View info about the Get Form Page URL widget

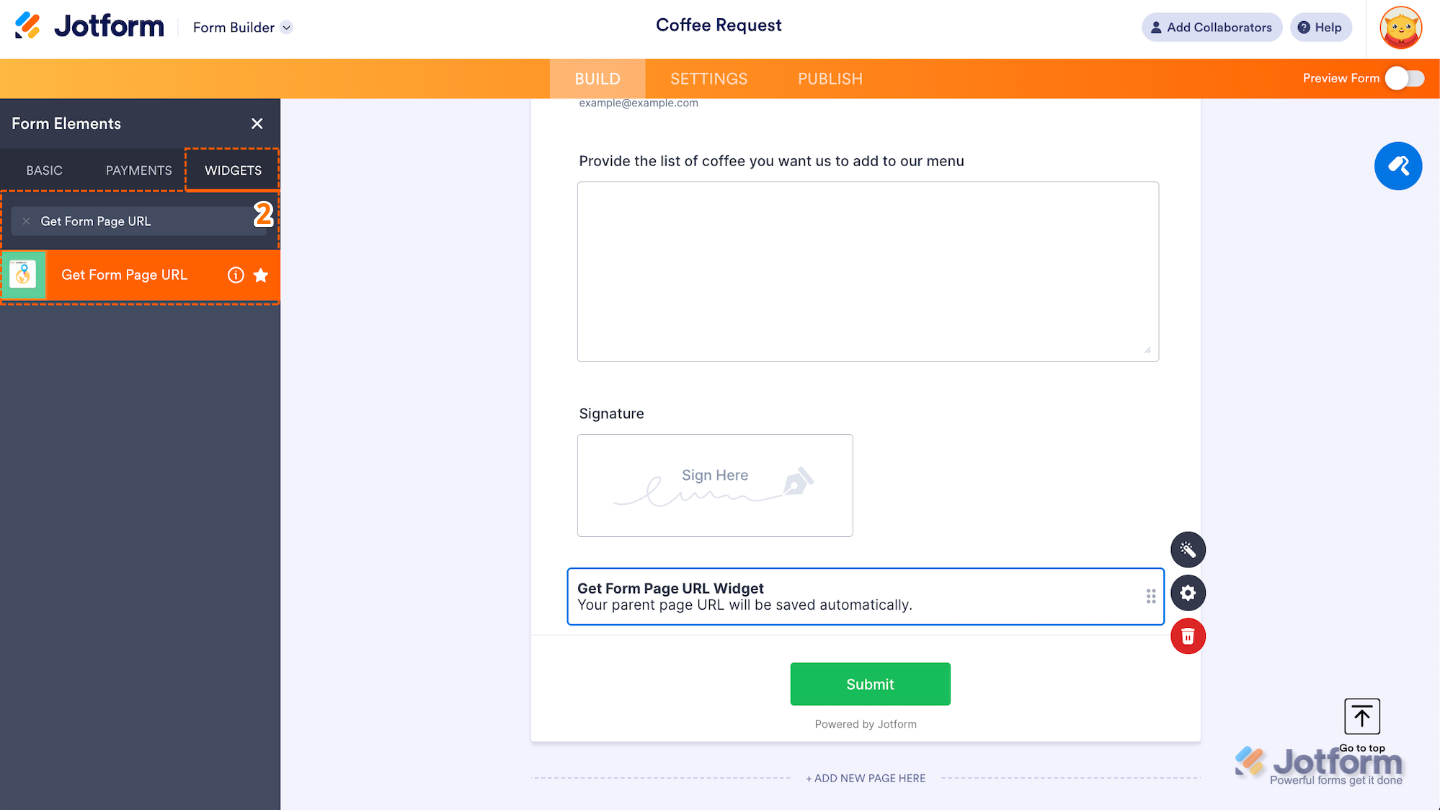pyautogui.click(x=235, y=274)
